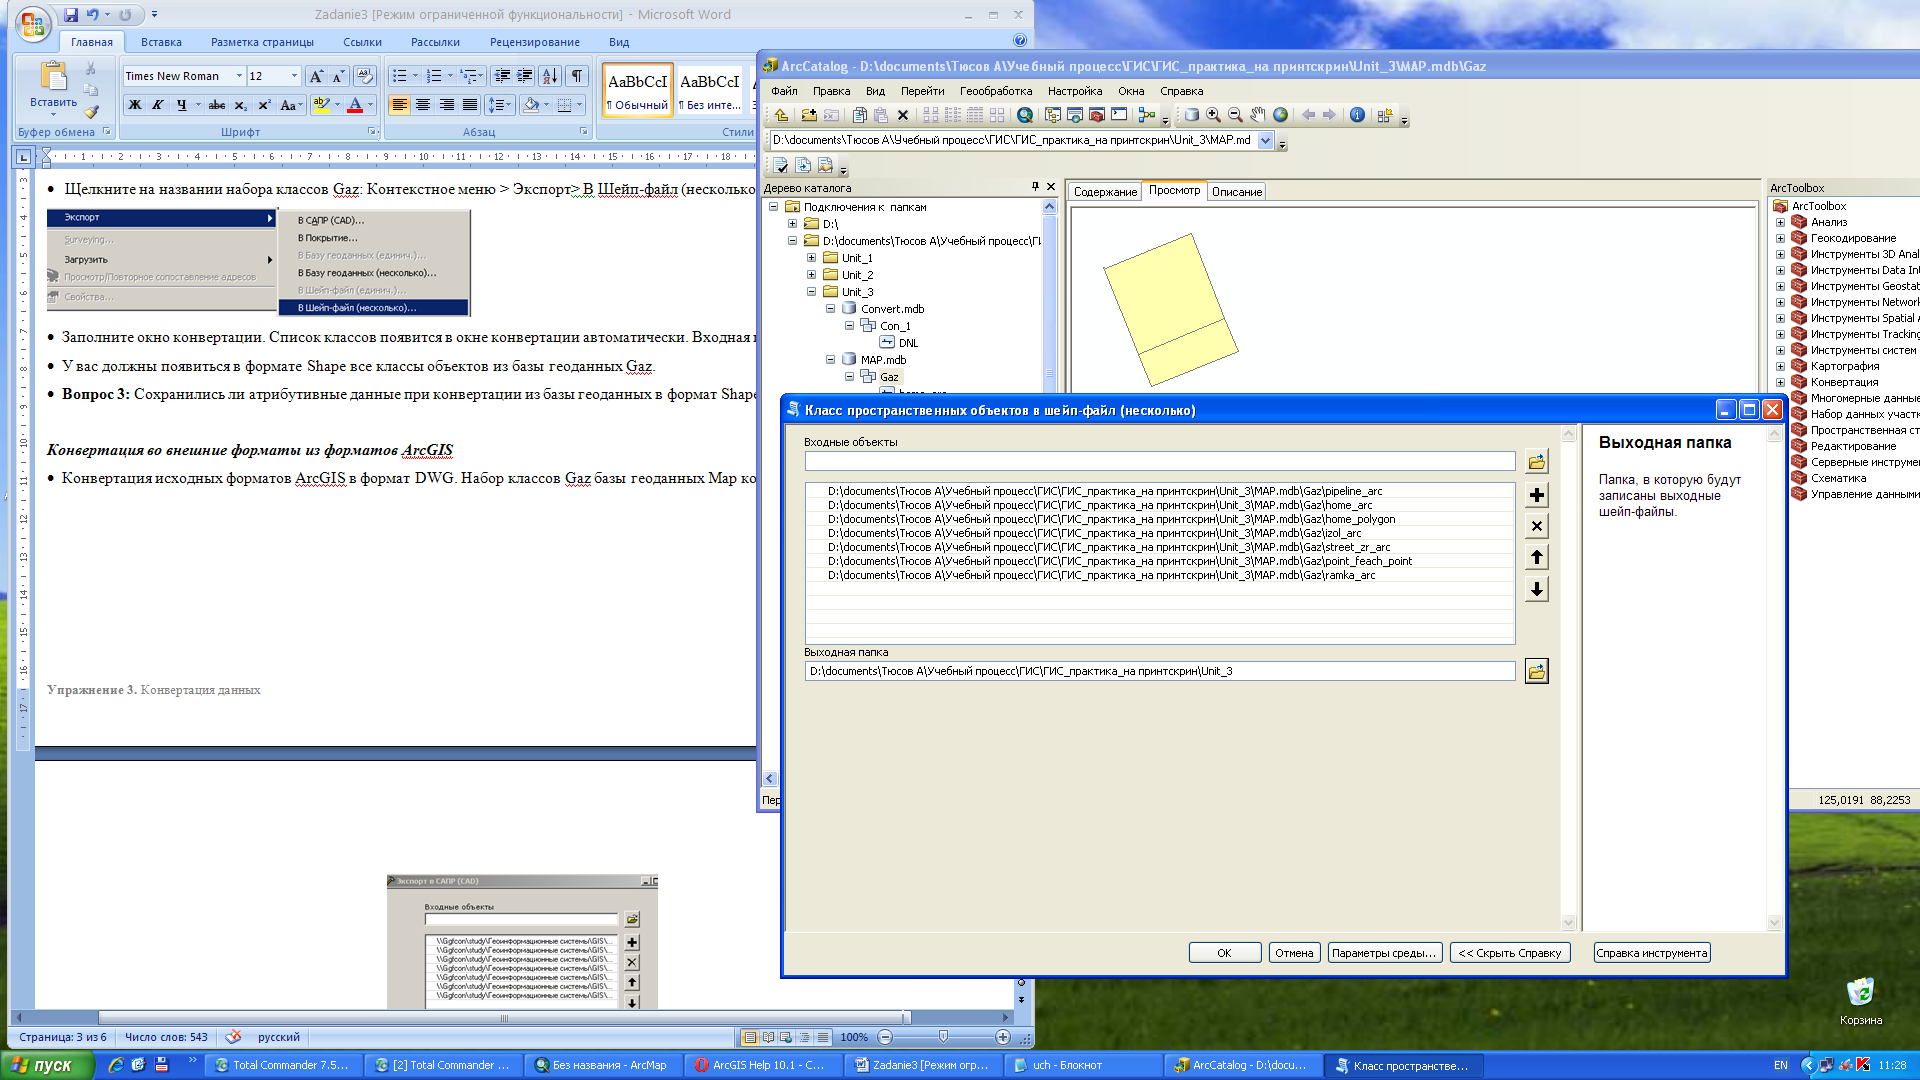The height and width of the screenshot is (1080, 1920).
Task: Toggle Catalog Tree window icon in ArcCatalog
Action: (1053, 115)
